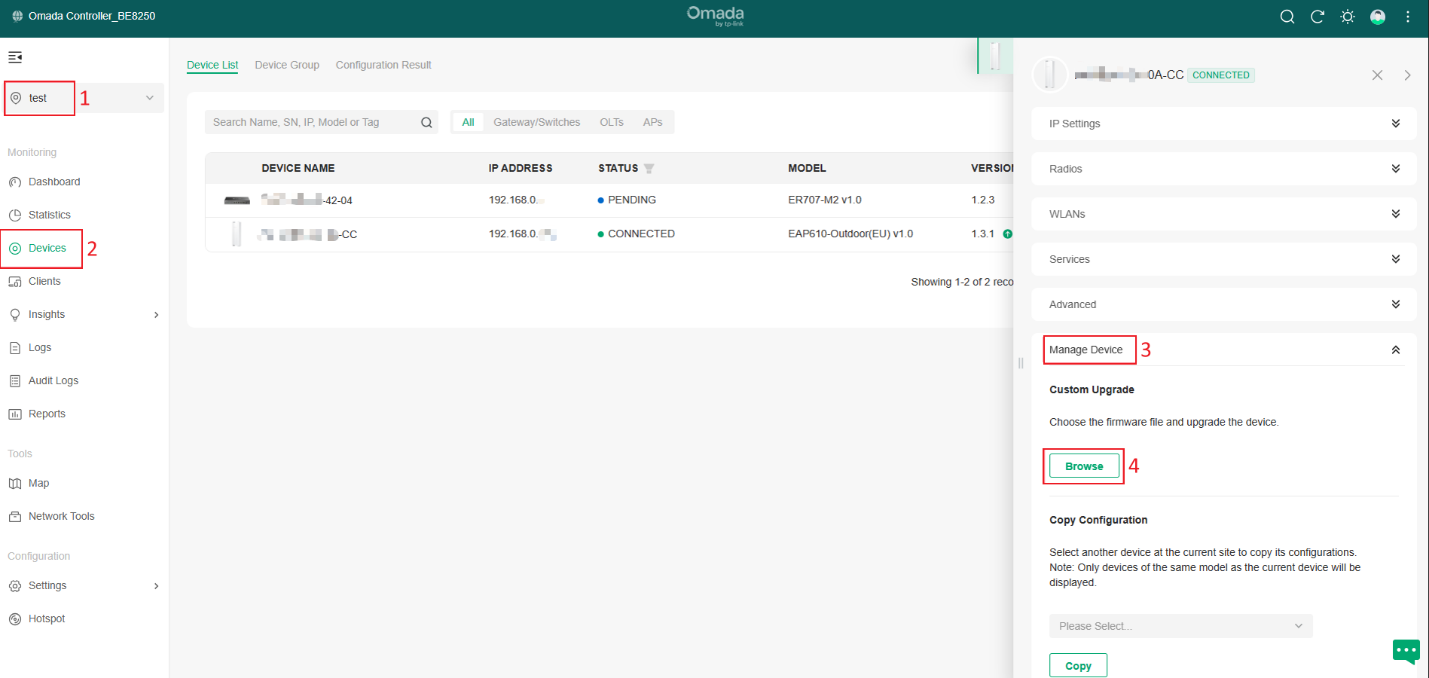Open the Please Select device dropdown
This screenshot has height=678, width=1429.
click(x=1180, y=626)
